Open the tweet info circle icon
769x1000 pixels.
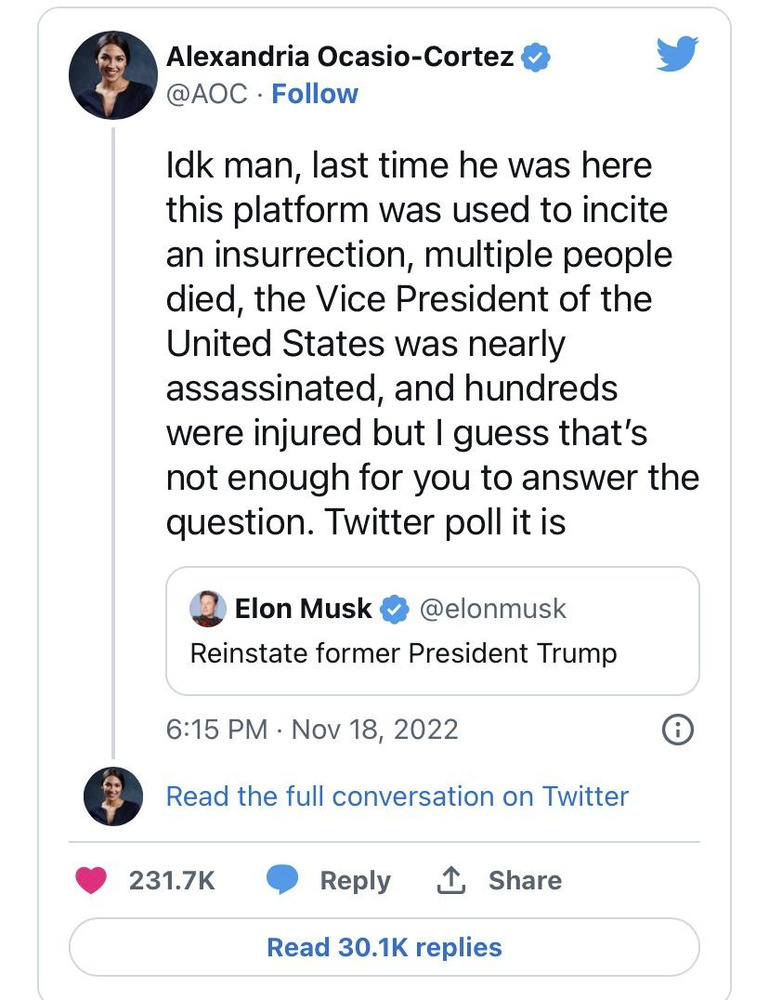(678, 730)
